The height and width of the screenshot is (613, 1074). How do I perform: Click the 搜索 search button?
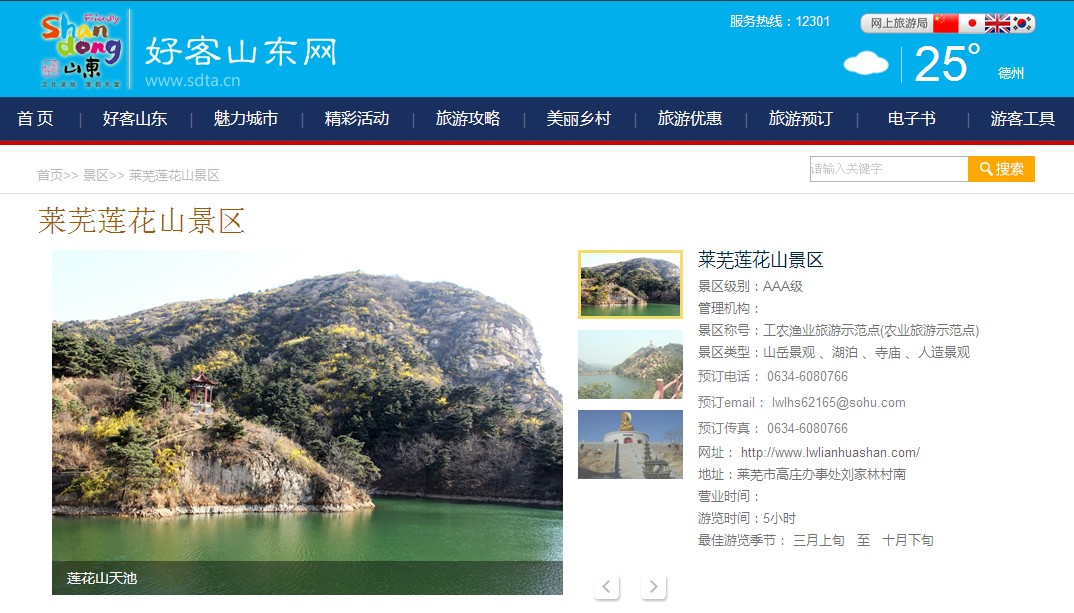coord(1001,169)
